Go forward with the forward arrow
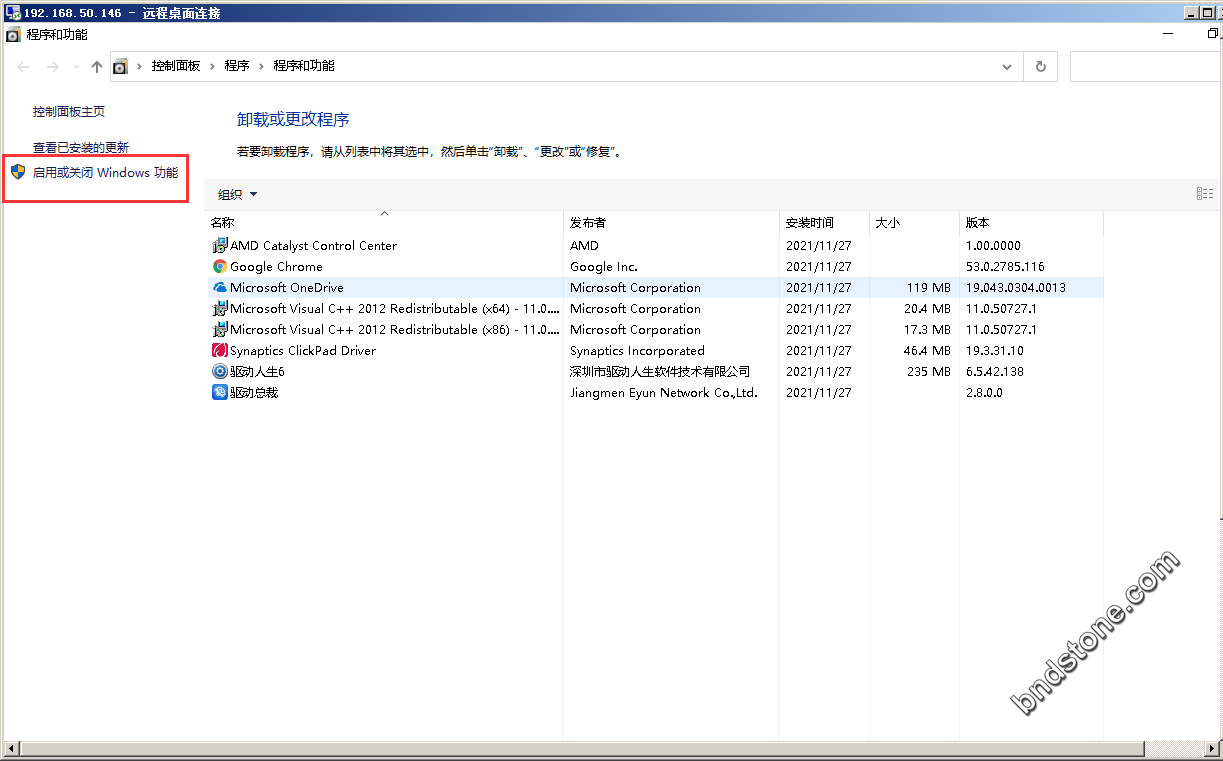The height and width of the screenshot is (761, 1223). 53,66
